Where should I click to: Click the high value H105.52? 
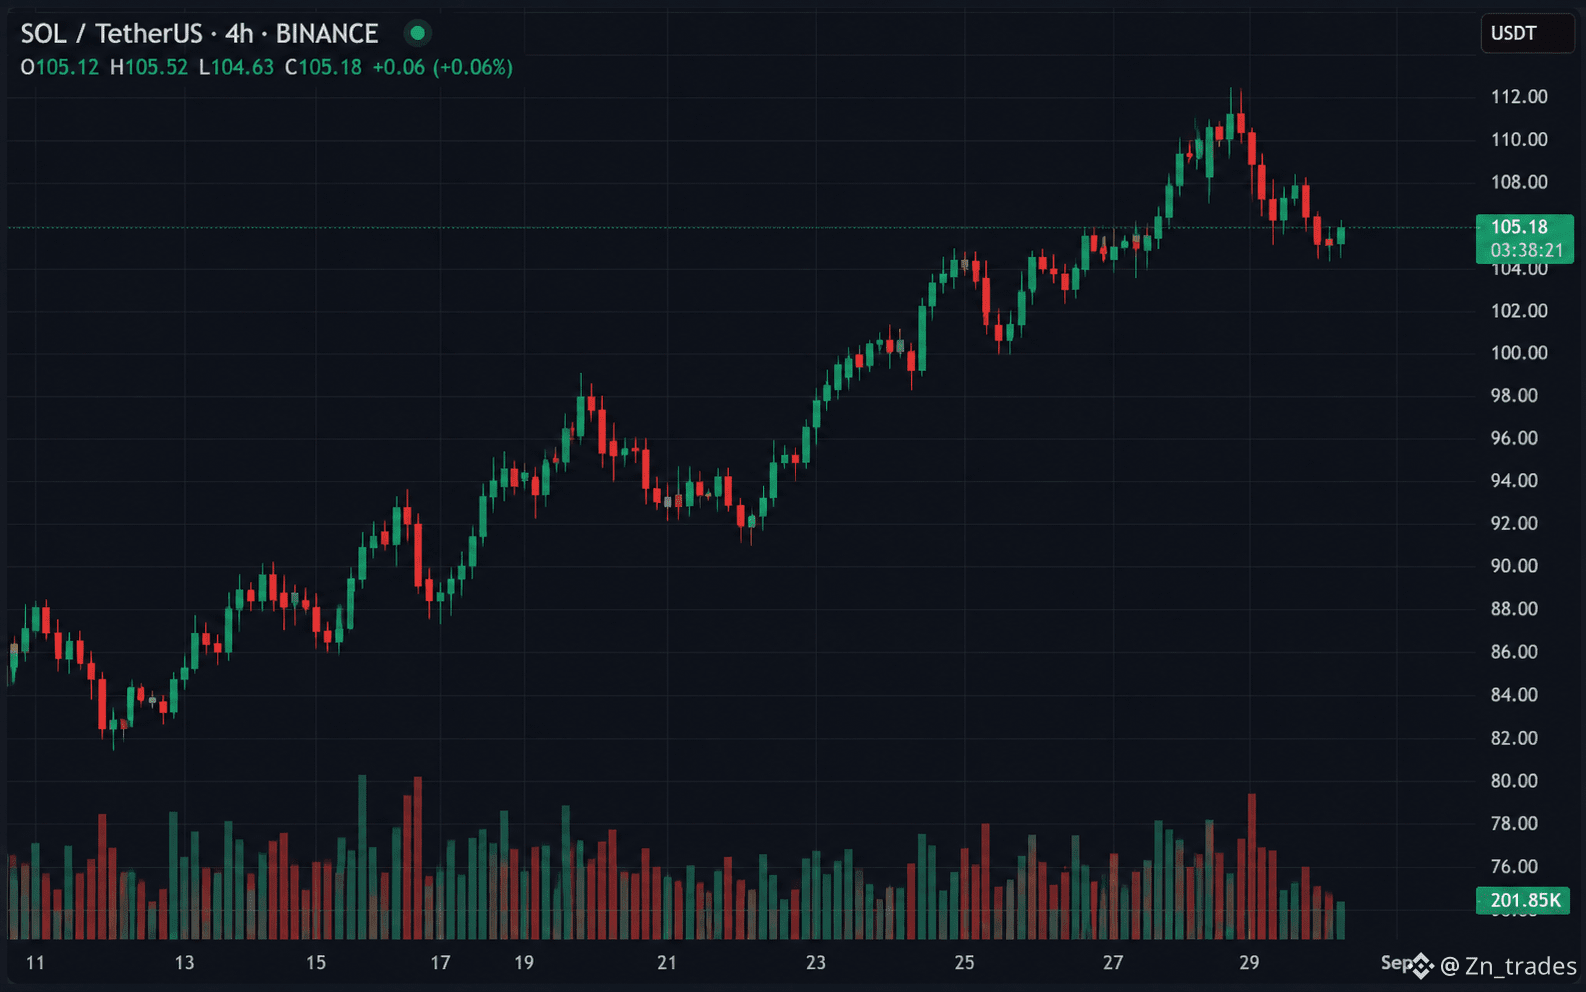coord(149,68)
